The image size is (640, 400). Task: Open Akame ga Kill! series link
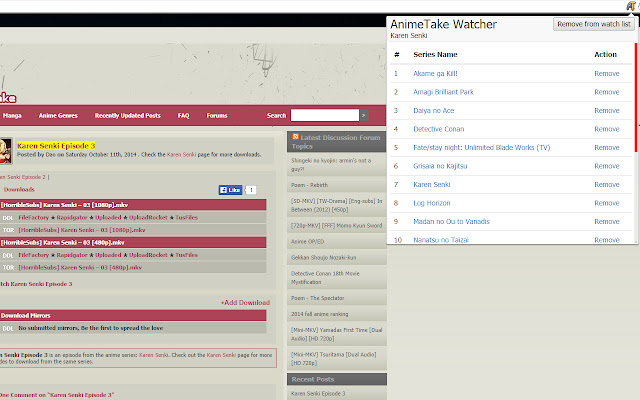435,73
